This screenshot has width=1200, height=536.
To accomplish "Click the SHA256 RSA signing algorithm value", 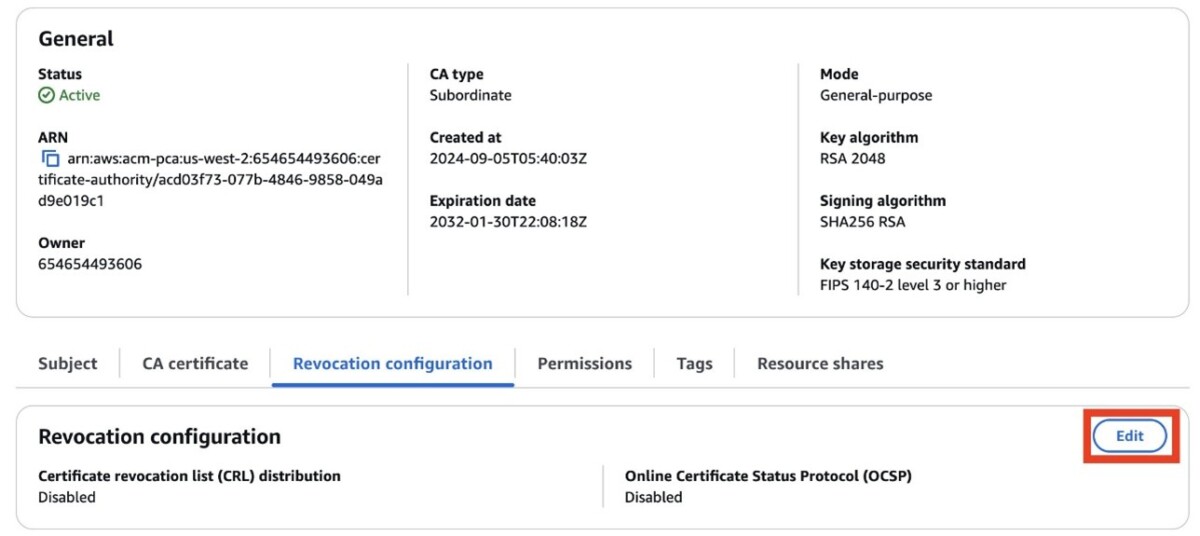I will pyautogui.click(x=862, y=222).
